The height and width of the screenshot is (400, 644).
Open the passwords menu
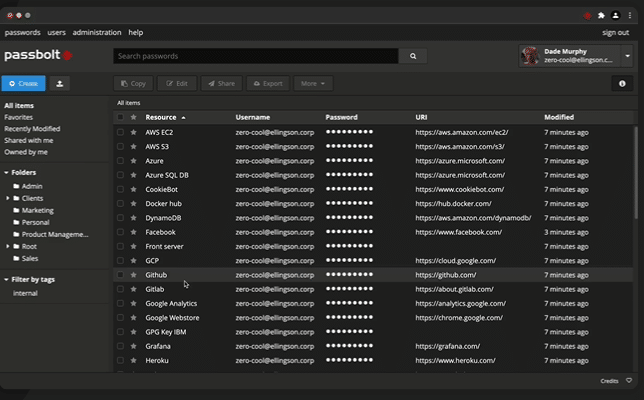pyautogui.click(x=23, y=32)
